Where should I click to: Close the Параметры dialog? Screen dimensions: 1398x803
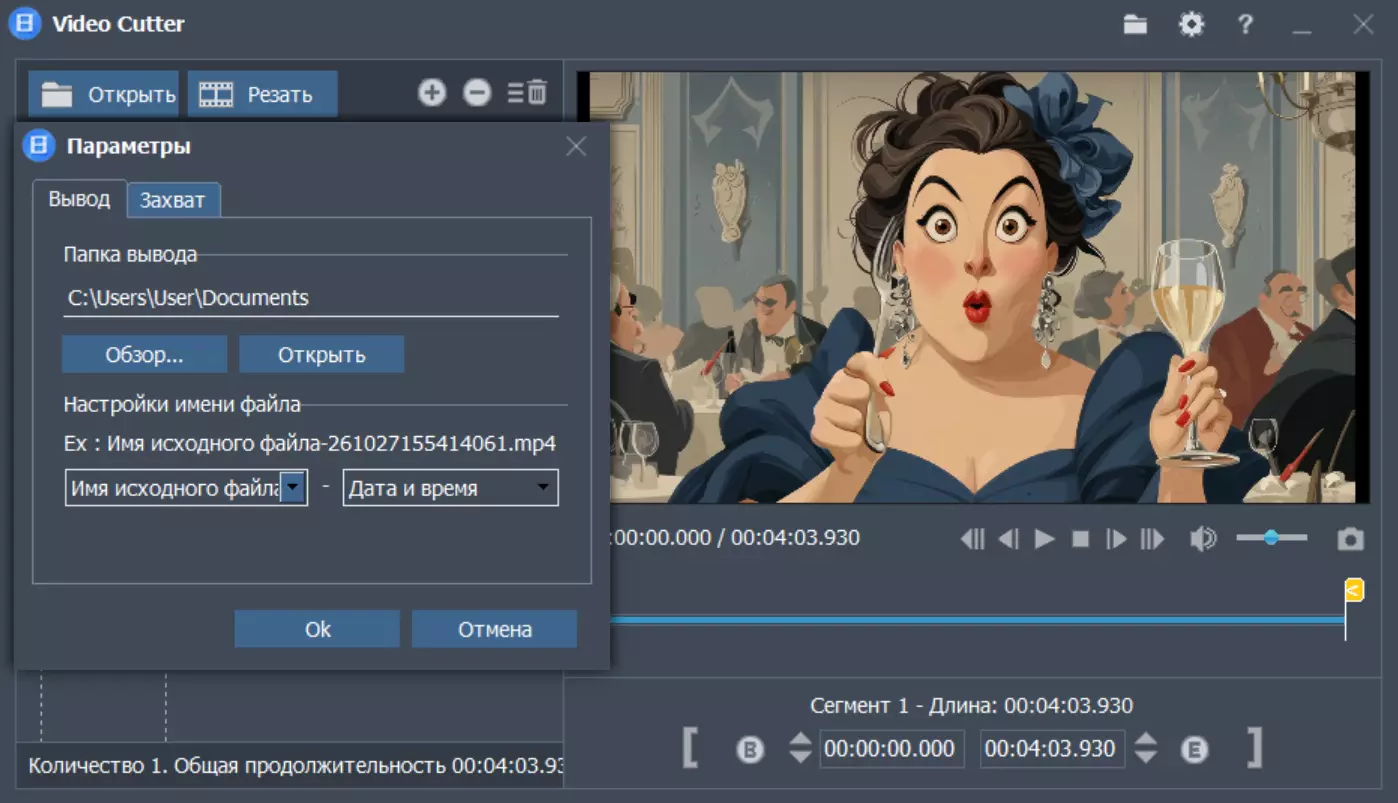coord(576,147)
